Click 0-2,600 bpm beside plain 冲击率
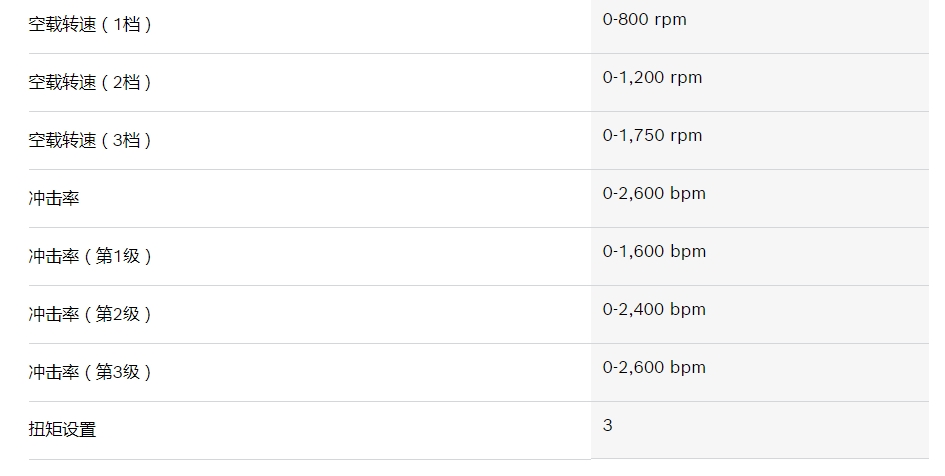This screenshot has width=945, height=476. pyautogui.click(x=654, y=193)
